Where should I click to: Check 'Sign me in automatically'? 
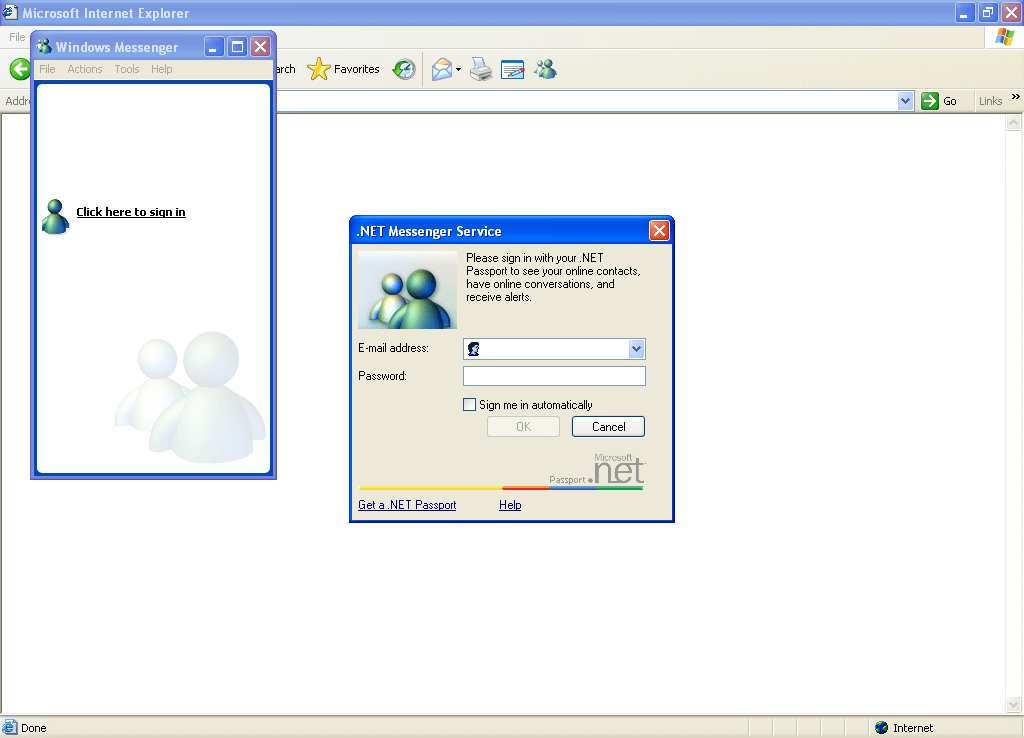pos(469,405)
